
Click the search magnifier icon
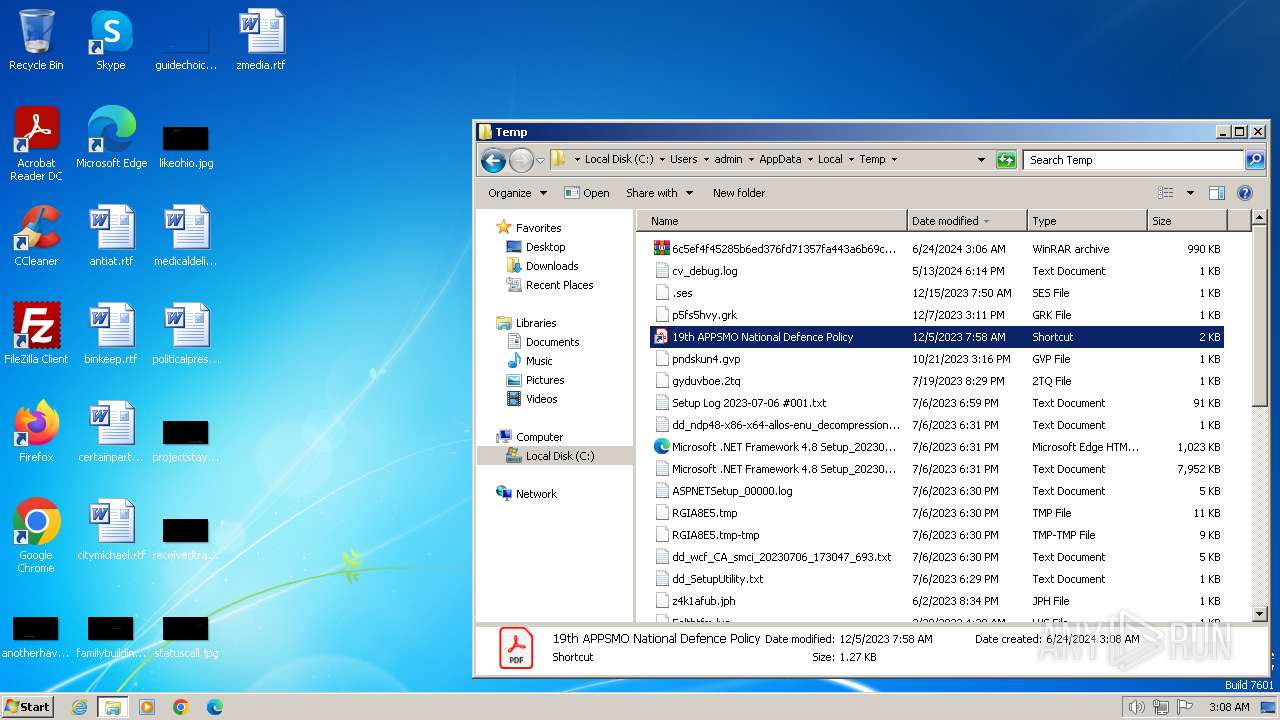click(1255, 160)
